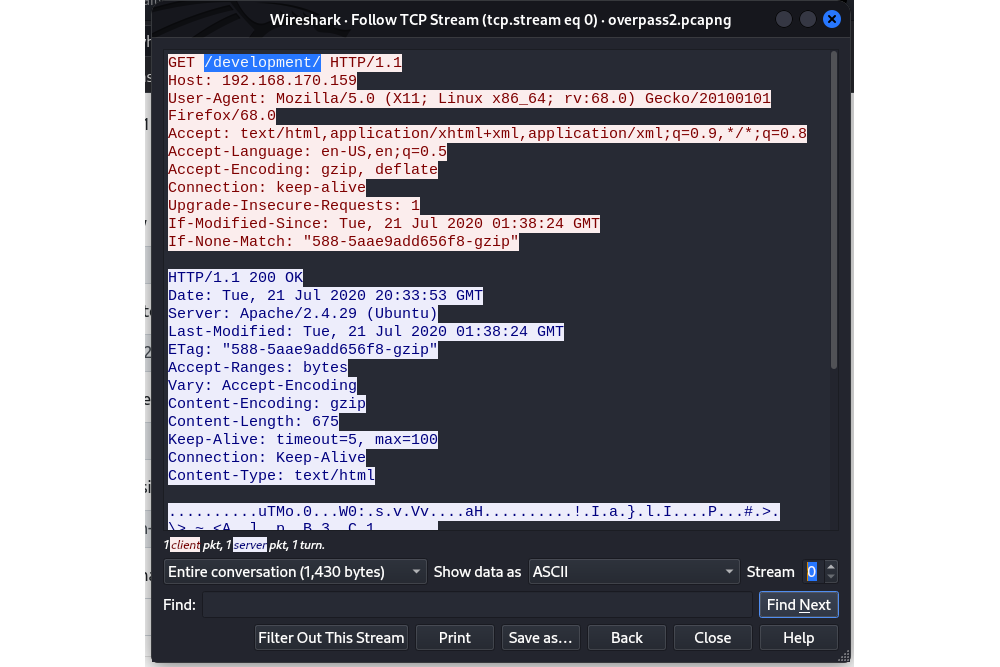Click the Content-Length: 675 line

[253, 421]
